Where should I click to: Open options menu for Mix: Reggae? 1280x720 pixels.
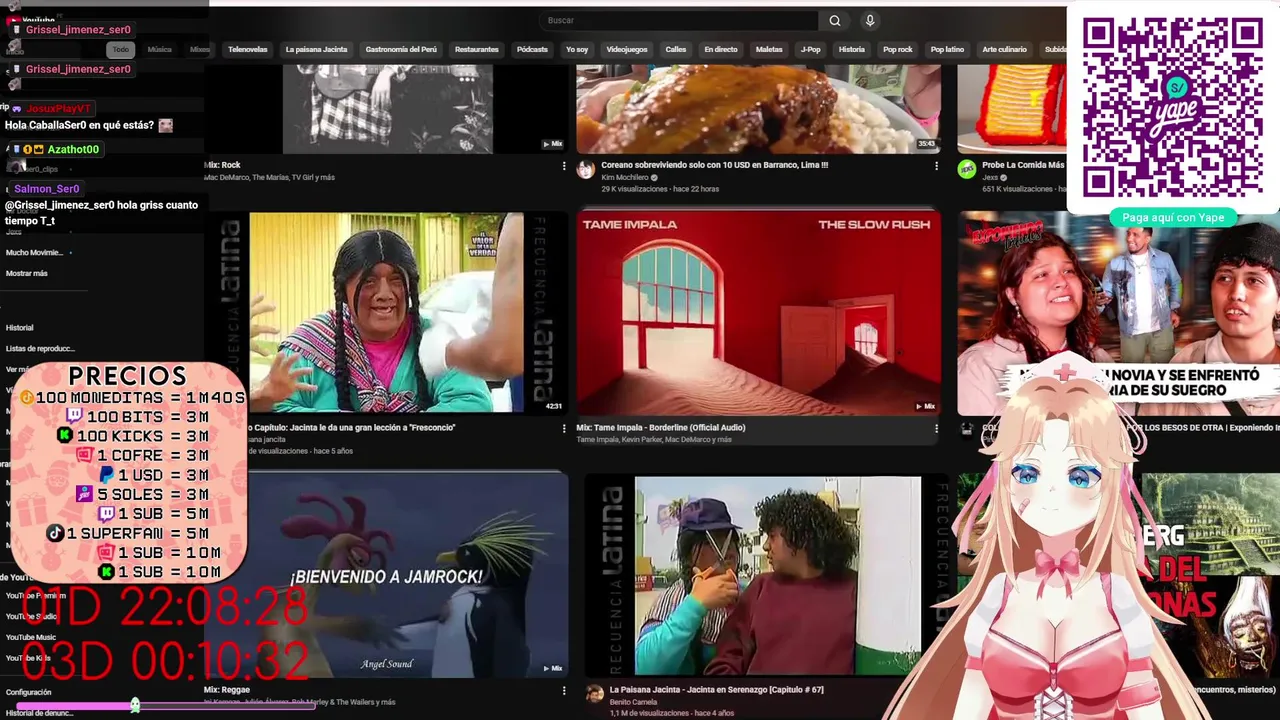(x=564, y=690)
